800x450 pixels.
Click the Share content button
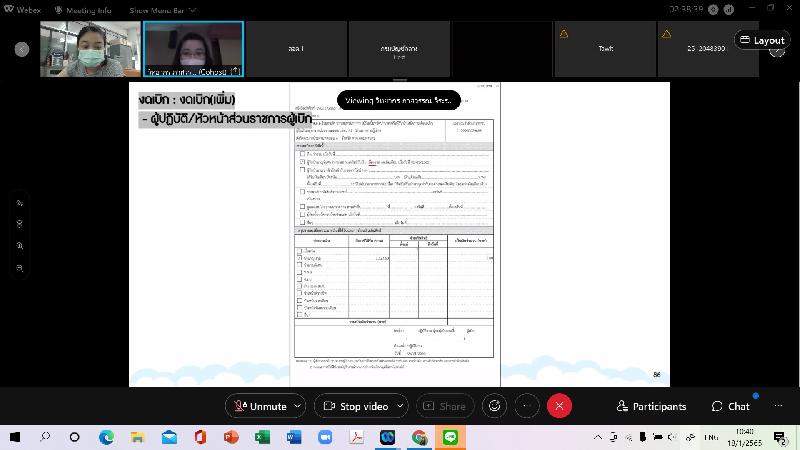pos(445,406)
